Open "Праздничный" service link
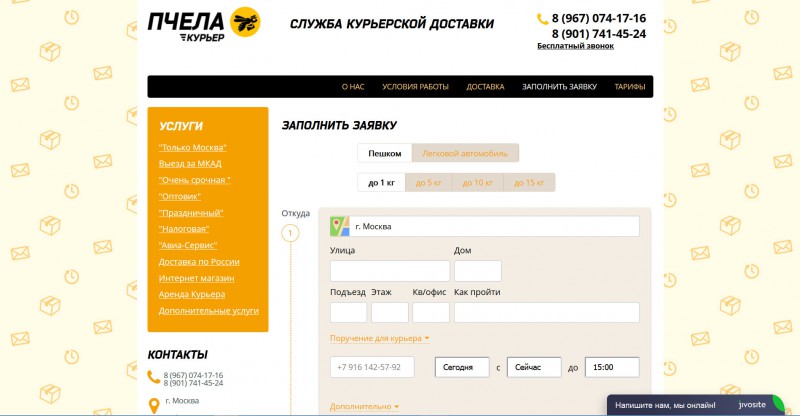 191,213
